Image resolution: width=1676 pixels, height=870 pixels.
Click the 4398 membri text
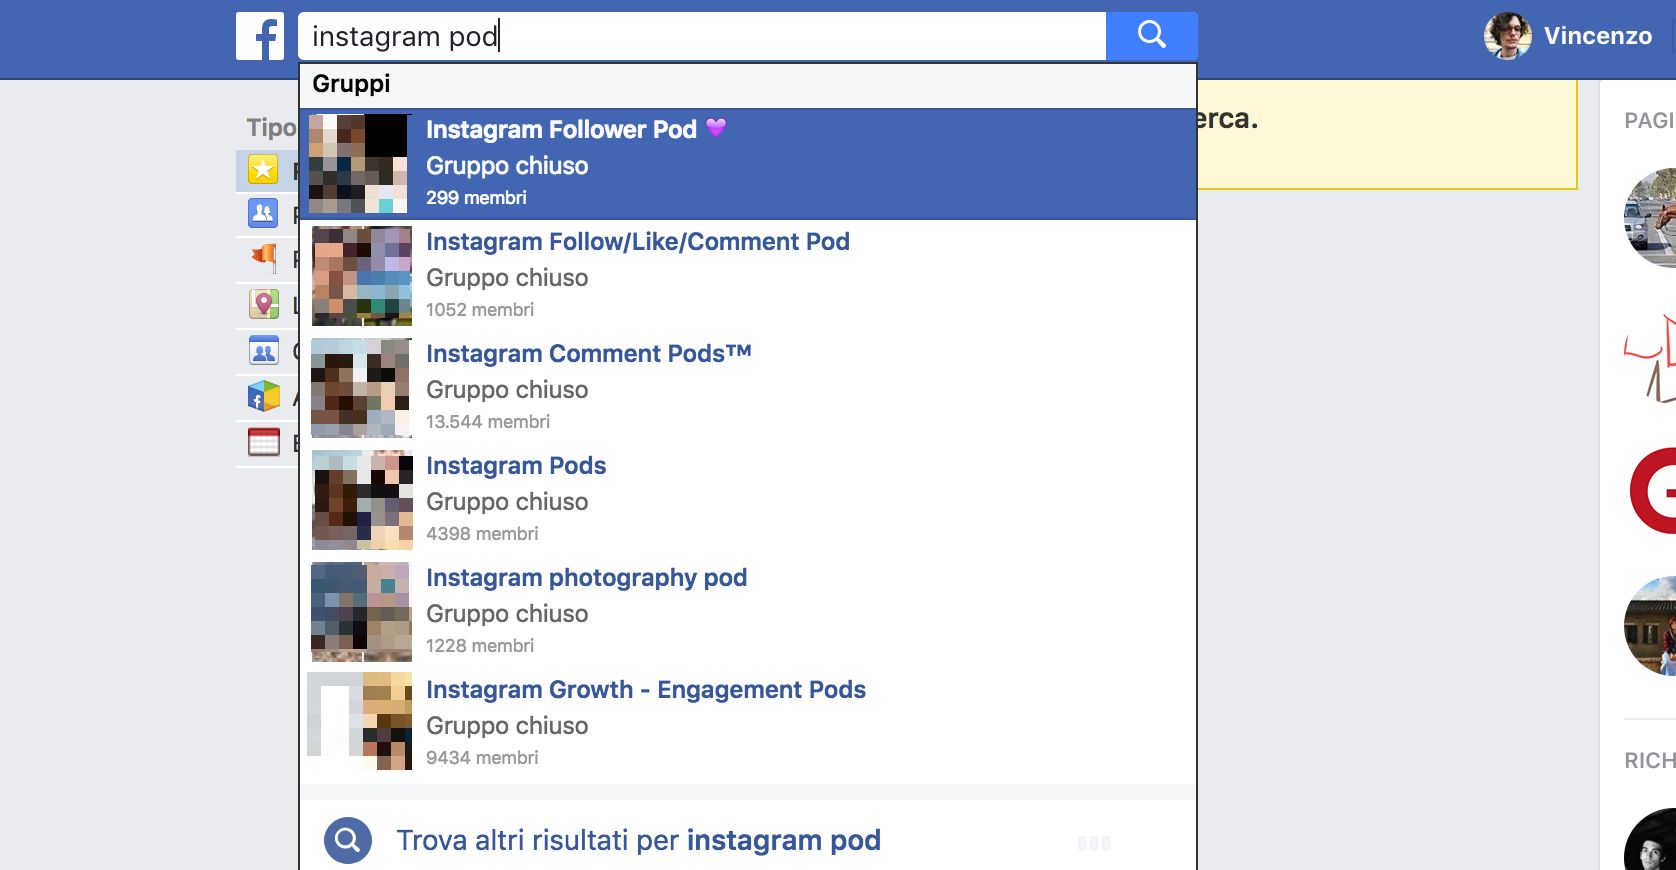pyautogui.click(x=482, y=534)
